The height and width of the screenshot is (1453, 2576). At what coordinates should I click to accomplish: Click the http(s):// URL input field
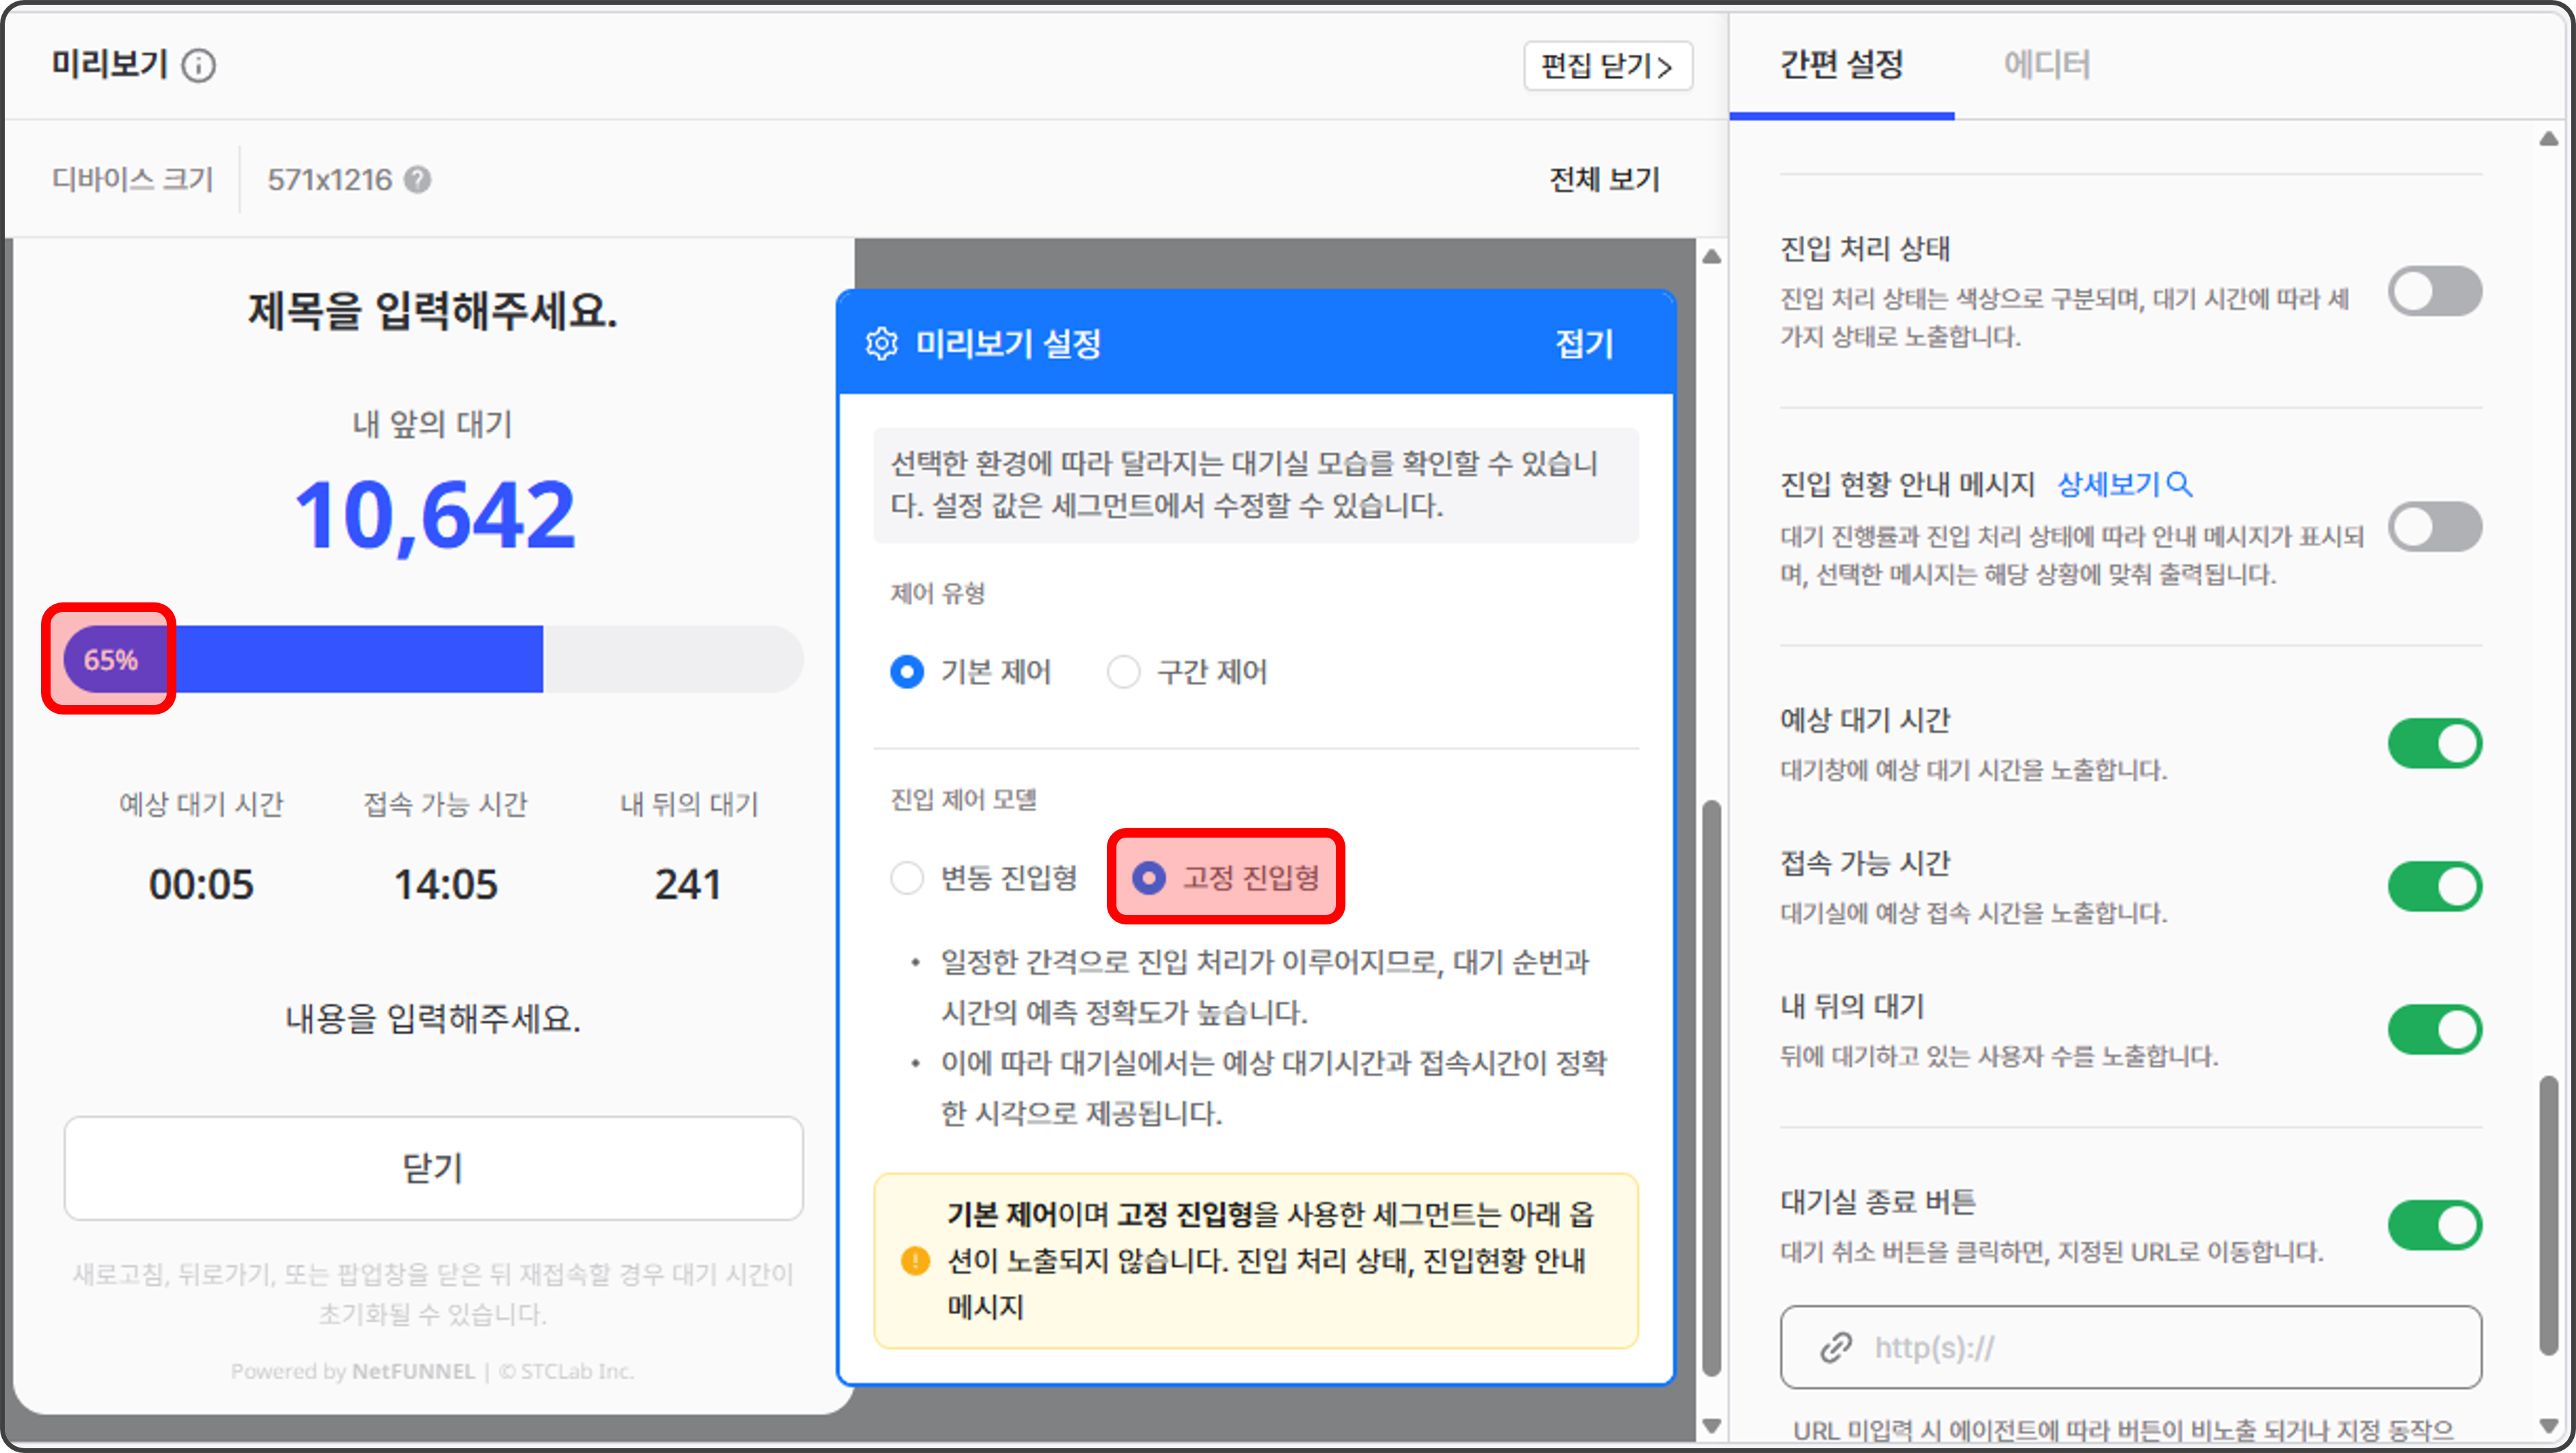point(2100,1347)
